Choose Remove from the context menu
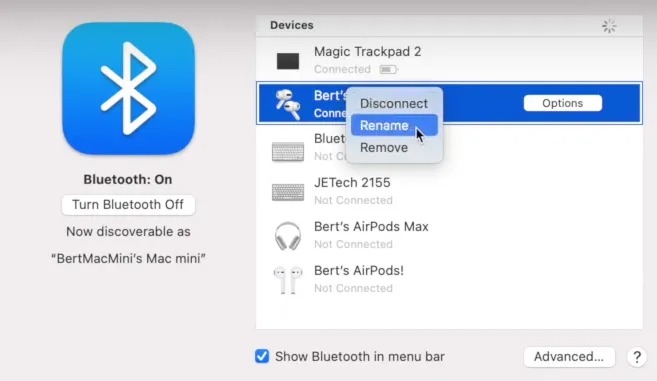The width and height of the screenshot is (657, 381). point(394,148)
